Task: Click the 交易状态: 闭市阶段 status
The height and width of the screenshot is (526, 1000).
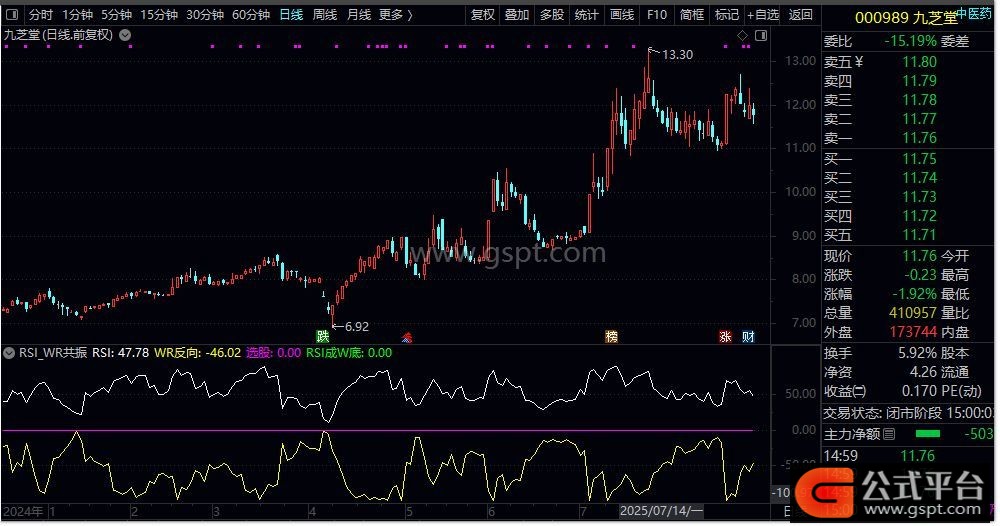Action: 883,413
